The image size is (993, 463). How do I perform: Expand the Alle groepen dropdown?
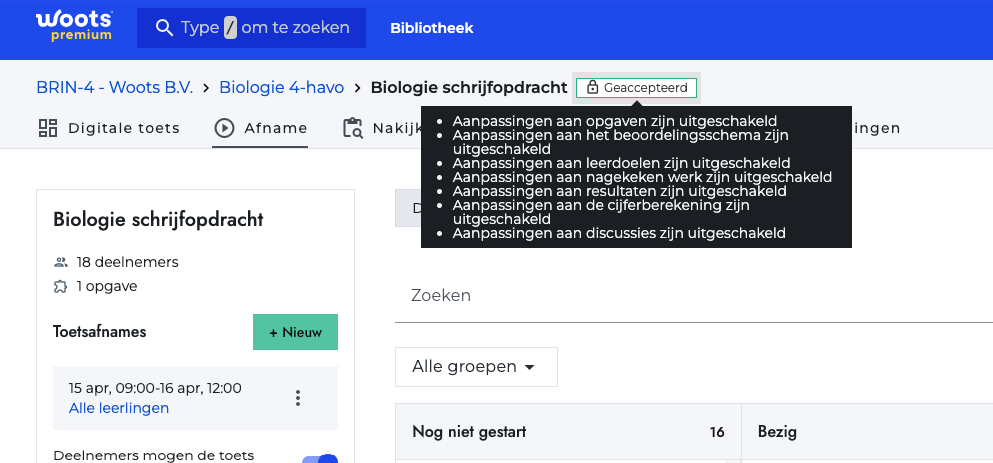pos(476,367)
